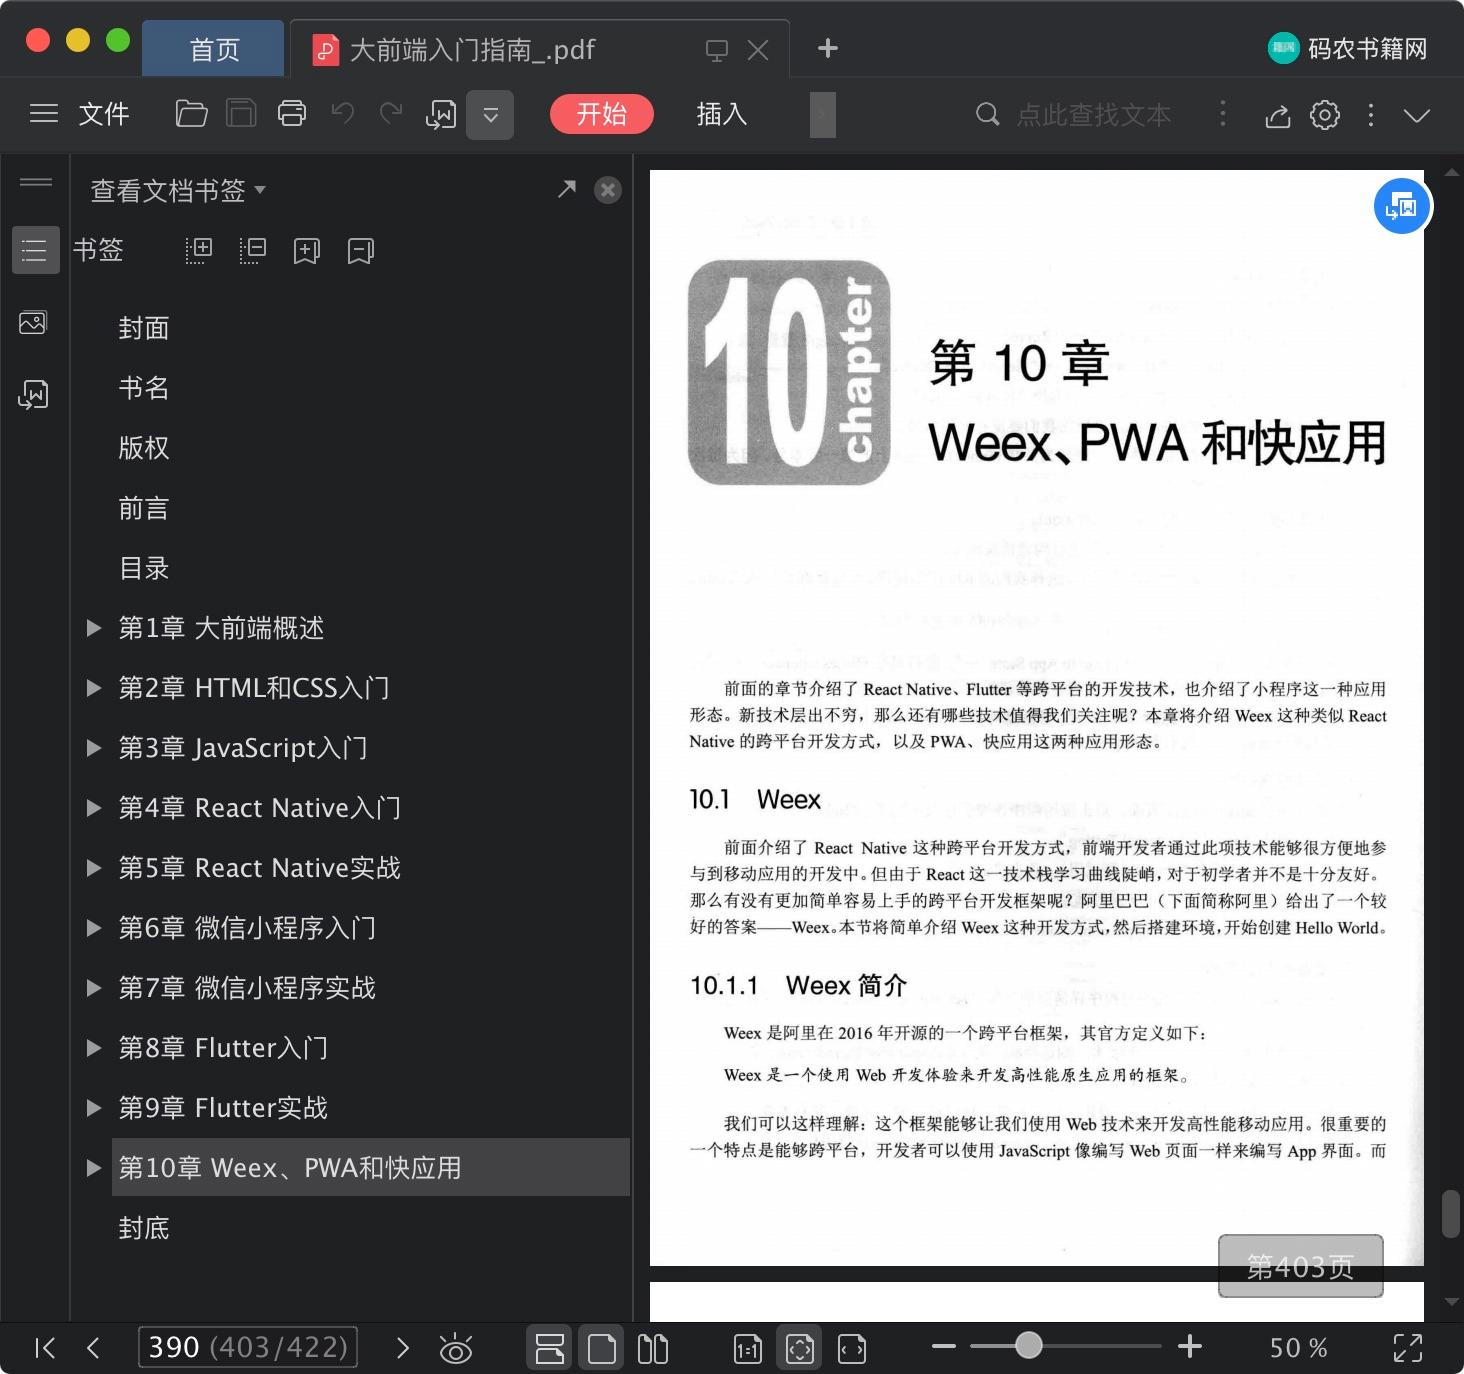Viewport: 1464px width, 1374px height.
Task: Click the page number field 390
Action: pyautogui.click(x=248, y=1347)
